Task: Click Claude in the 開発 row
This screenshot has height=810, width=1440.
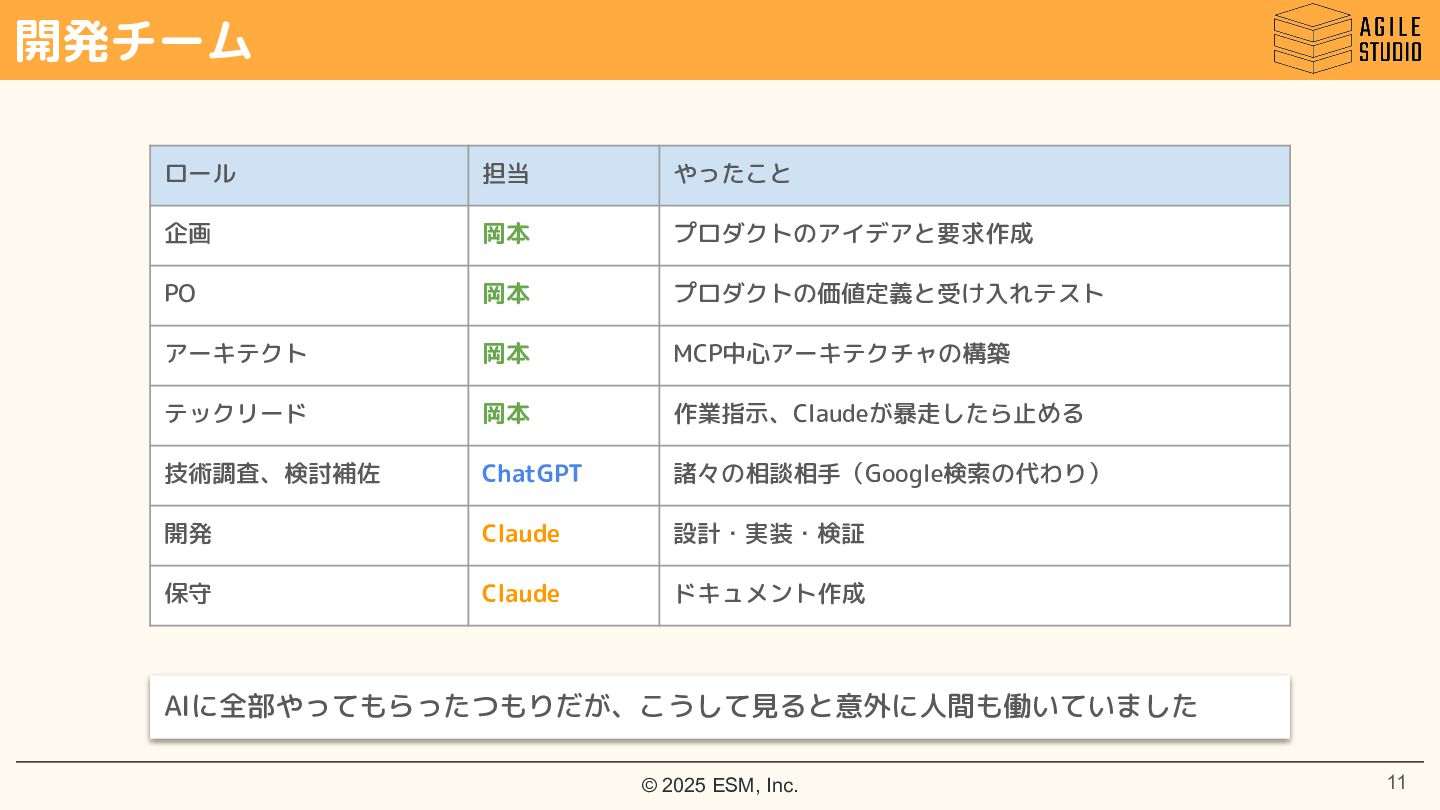Action: (x=520, y=534)
